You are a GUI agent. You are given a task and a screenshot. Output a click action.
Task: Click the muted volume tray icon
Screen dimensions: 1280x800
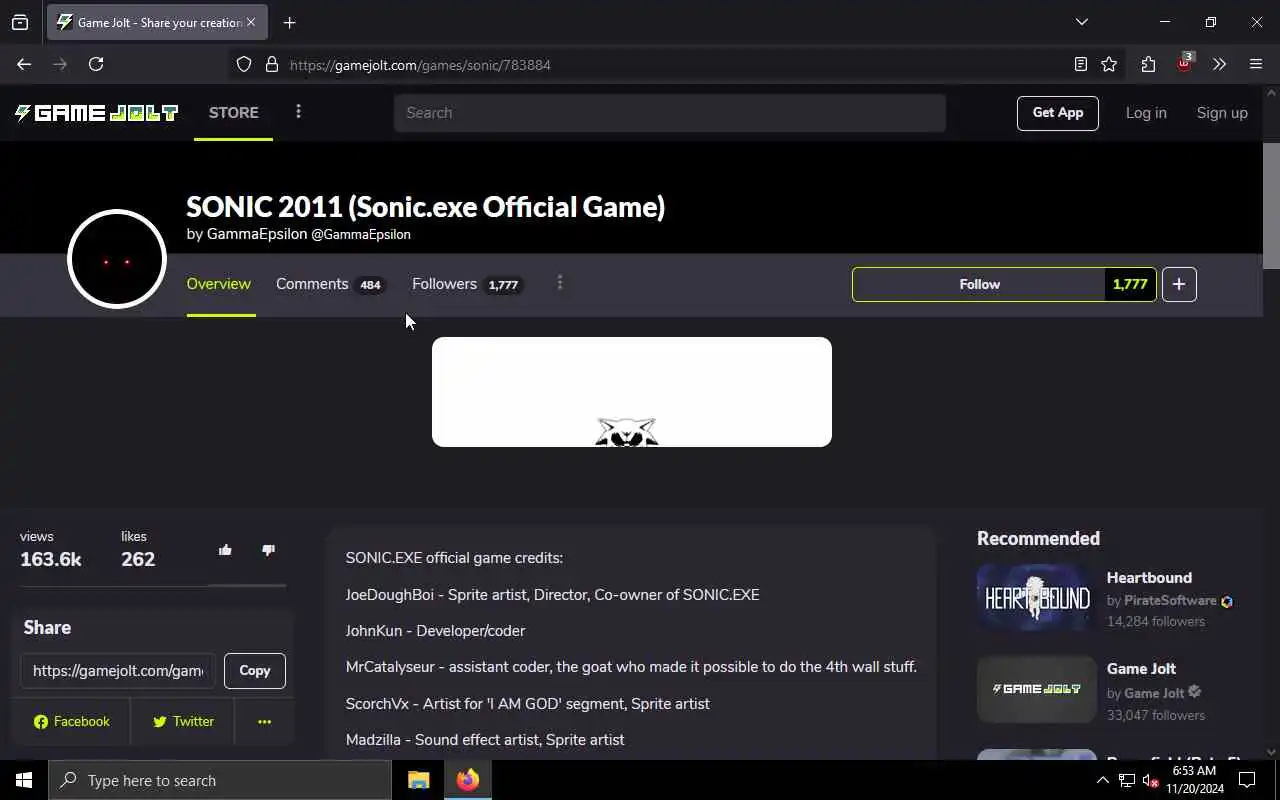(1151, 780)
